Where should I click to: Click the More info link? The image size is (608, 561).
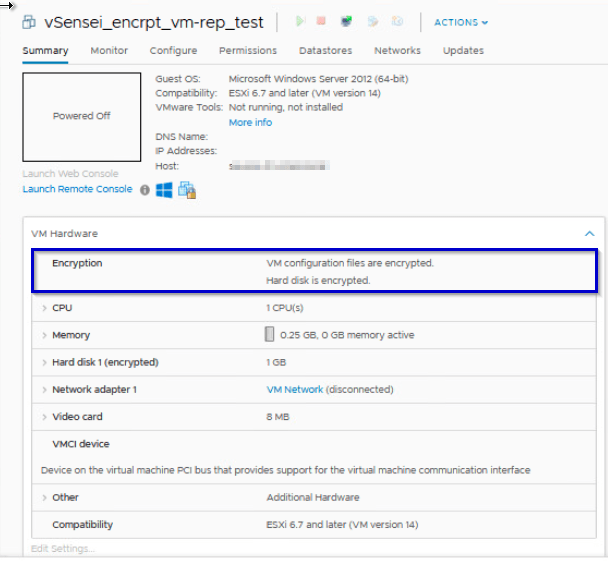click(250, 123)
